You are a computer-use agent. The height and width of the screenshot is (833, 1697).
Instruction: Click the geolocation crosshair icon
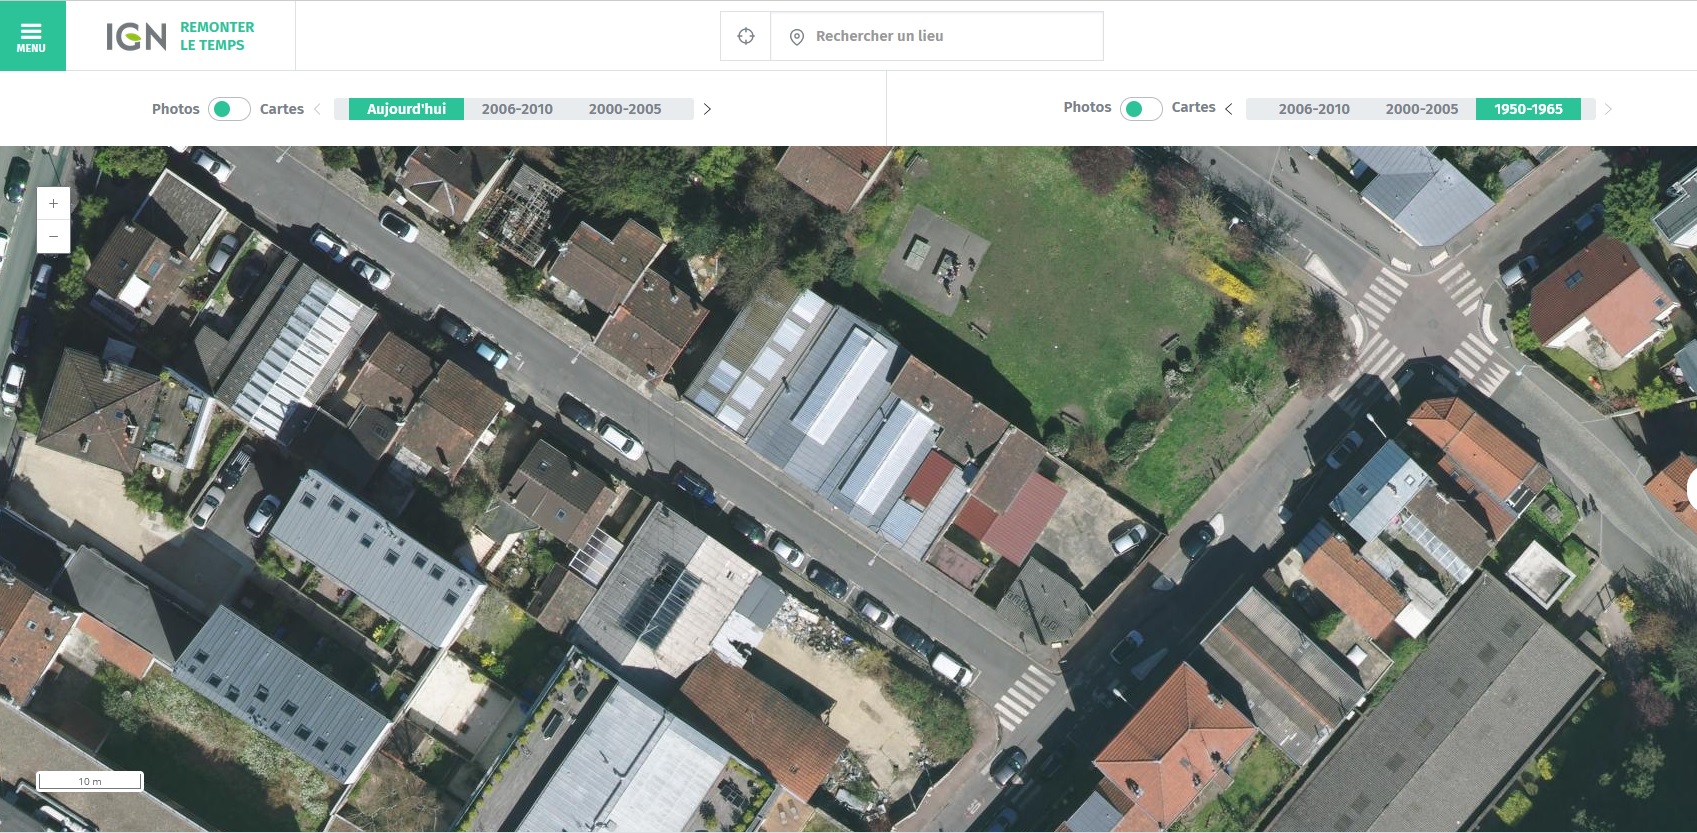[746, 36]
